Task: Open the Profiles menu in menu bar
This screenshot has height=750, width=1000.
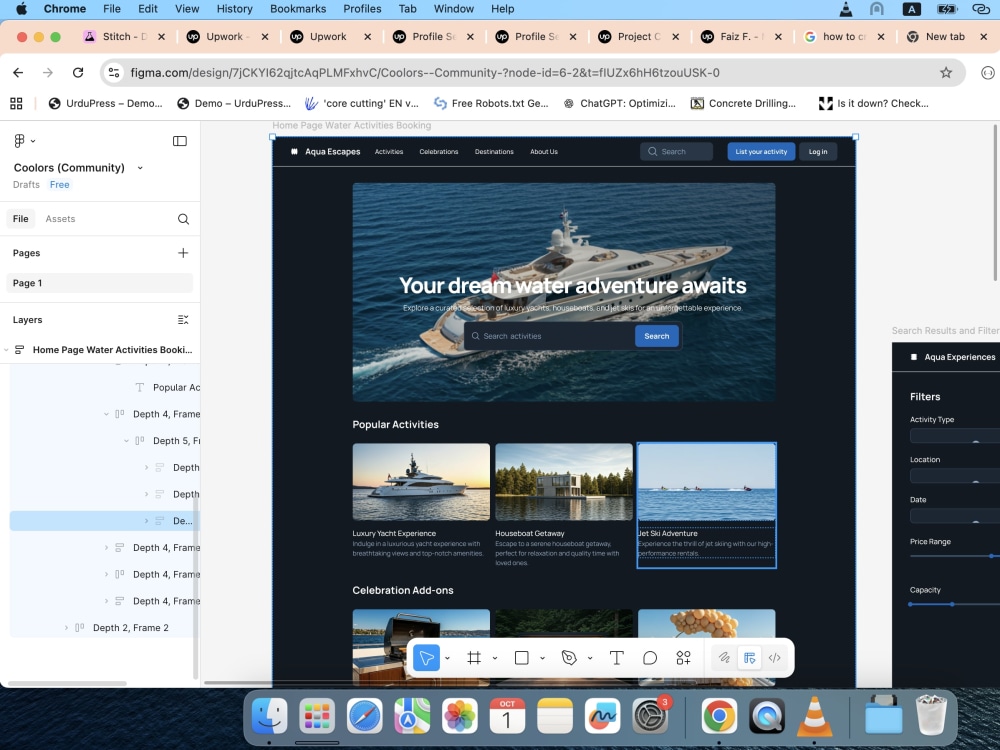Action: [x=362, y=9]
